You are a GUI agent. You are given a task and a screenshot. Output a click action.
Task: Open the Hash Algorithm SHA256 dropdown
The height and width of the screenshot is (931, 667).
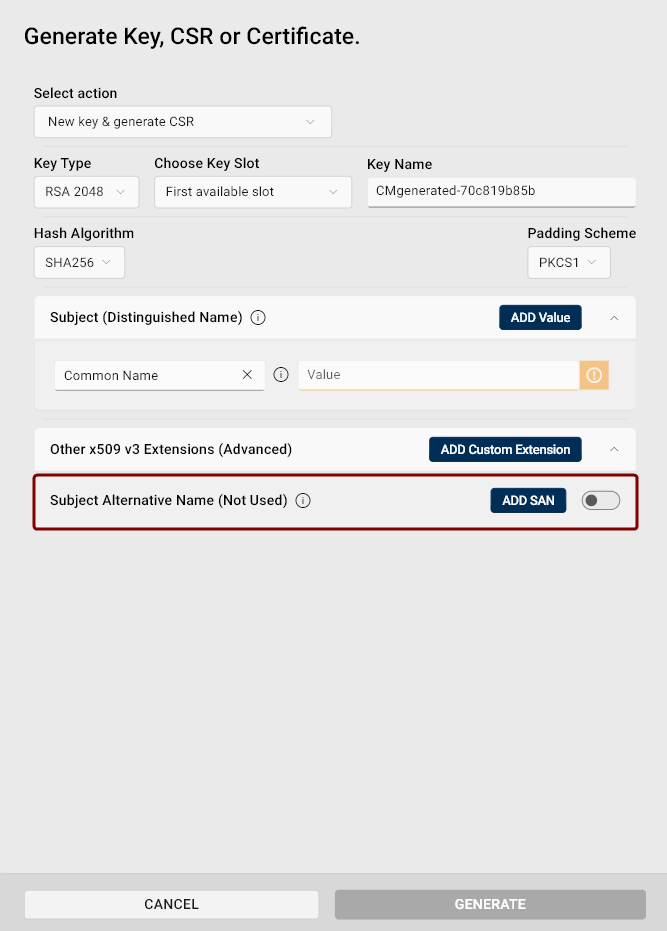tap(79, 263)
